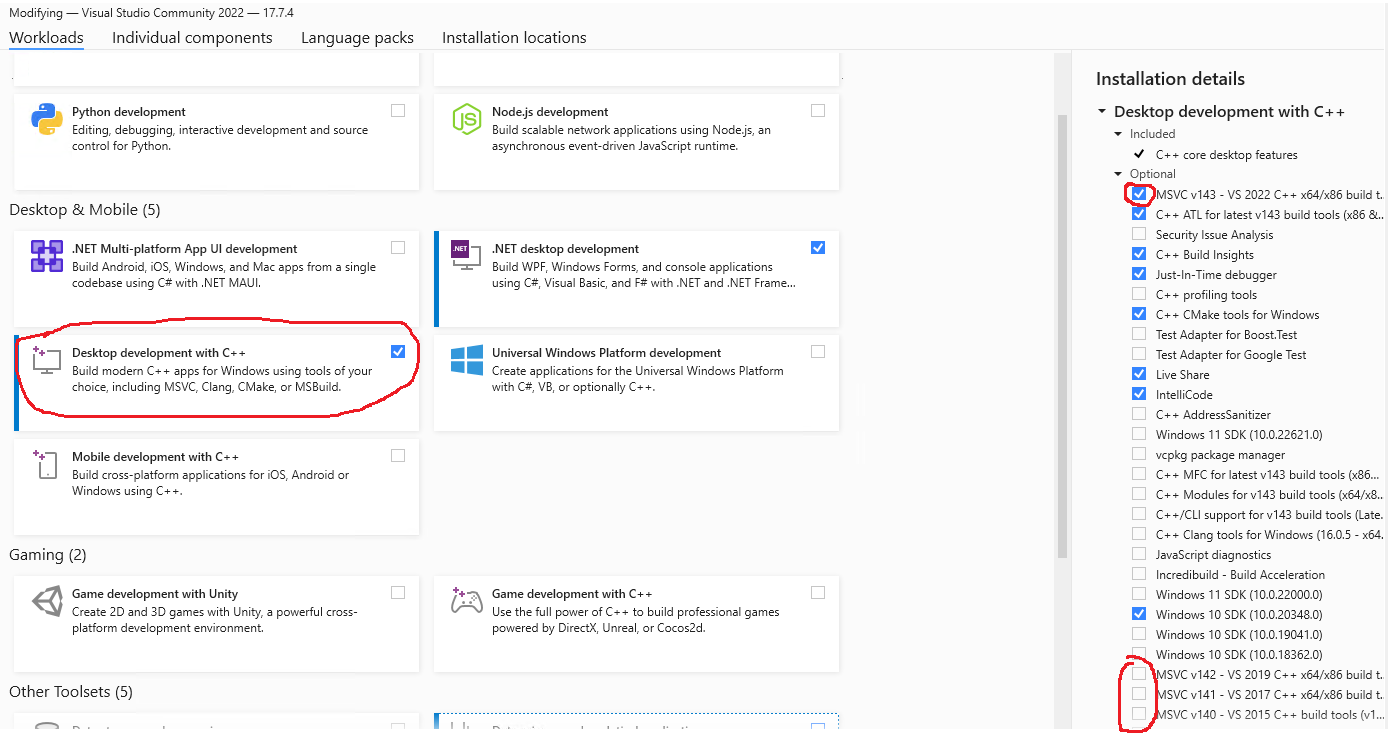Uncheck MSVC v143 VS 2022 build tools option
The width and height of the screenshot is (1389, 734).
coord(1139,194)
